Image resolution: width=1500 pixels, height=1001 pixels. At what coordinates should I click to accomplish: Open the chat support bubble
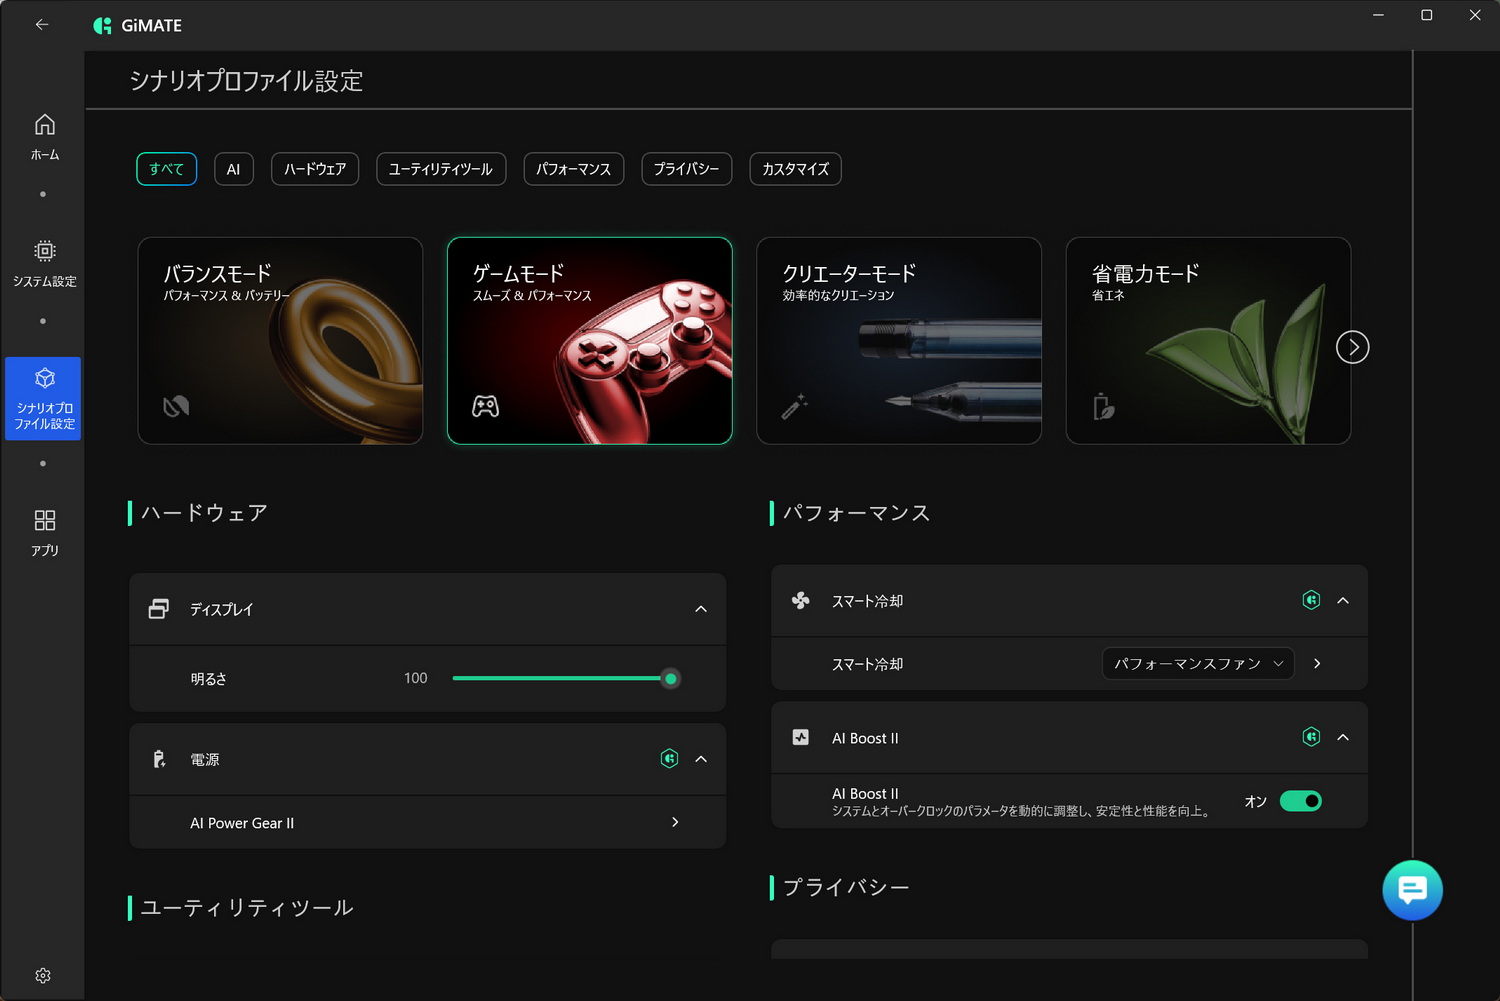coord(1412,890)
